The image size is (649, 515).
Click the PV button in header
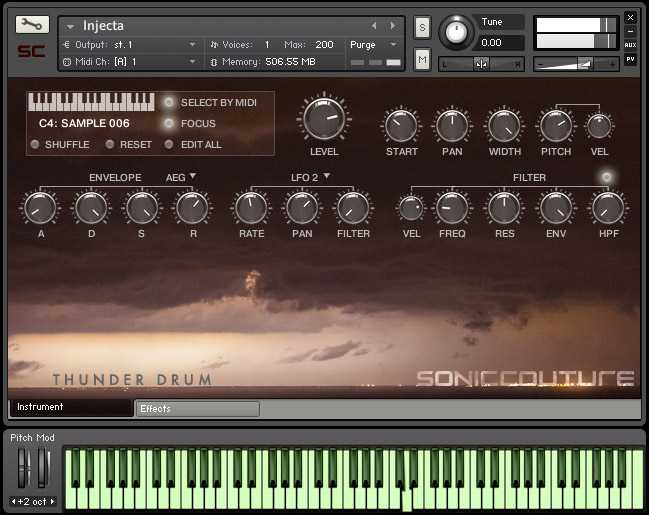pyautogui.click(x=630, y=60)
